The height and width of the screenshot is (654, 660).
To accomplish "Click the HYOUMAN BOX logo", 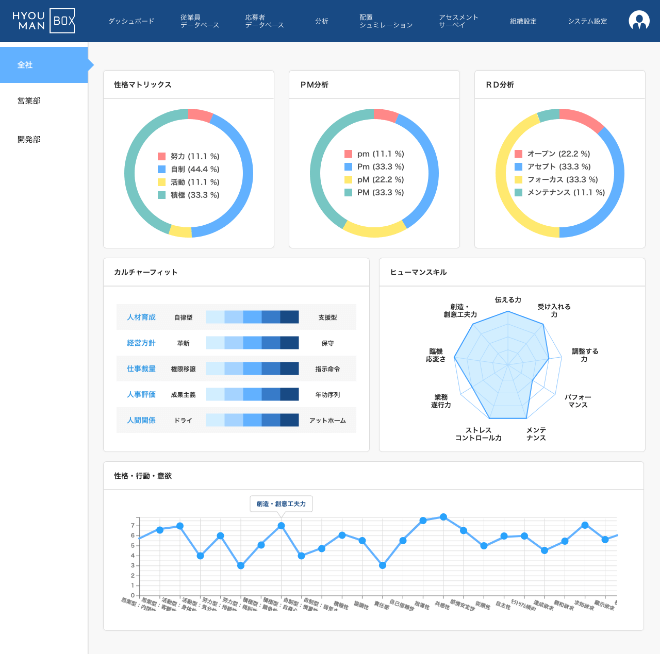I will pos(44,20).
